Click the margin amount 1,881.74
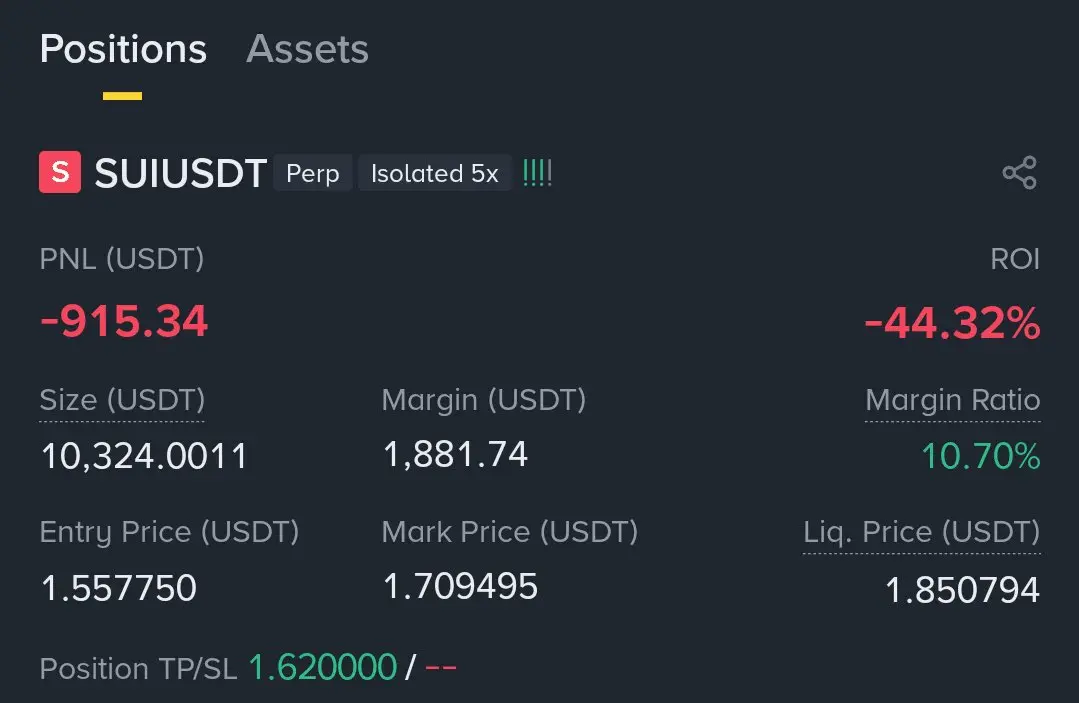This screenshot has width=1079, height=703. pos(455,454)
